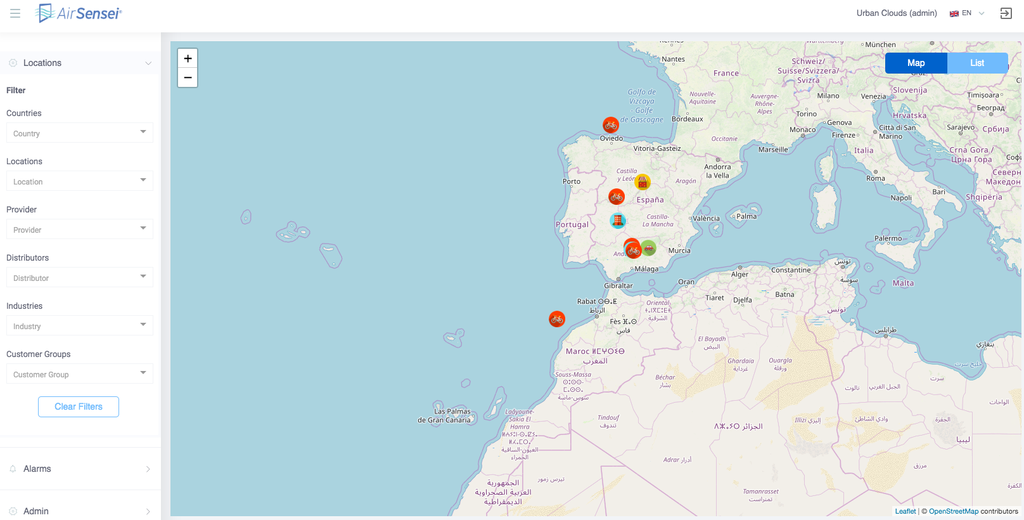Open the EN language selector
1024x520 pixels.
(x=967, y=13)
